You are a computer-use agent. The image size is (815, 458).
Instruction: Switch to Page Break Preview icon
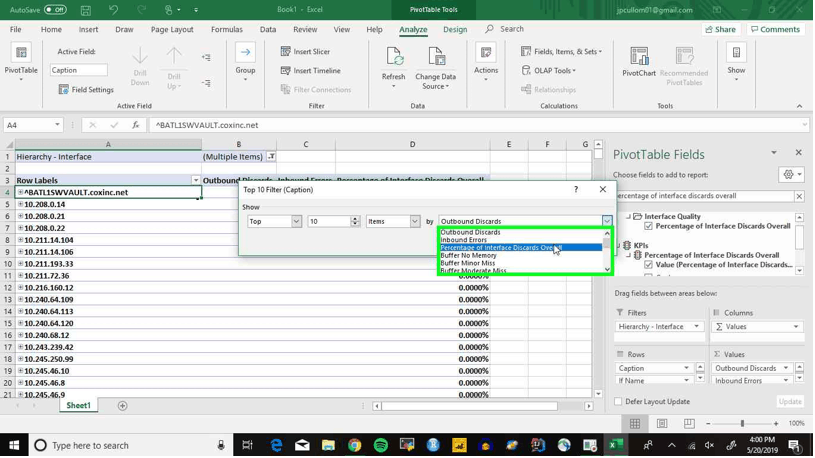coord(689,424)
